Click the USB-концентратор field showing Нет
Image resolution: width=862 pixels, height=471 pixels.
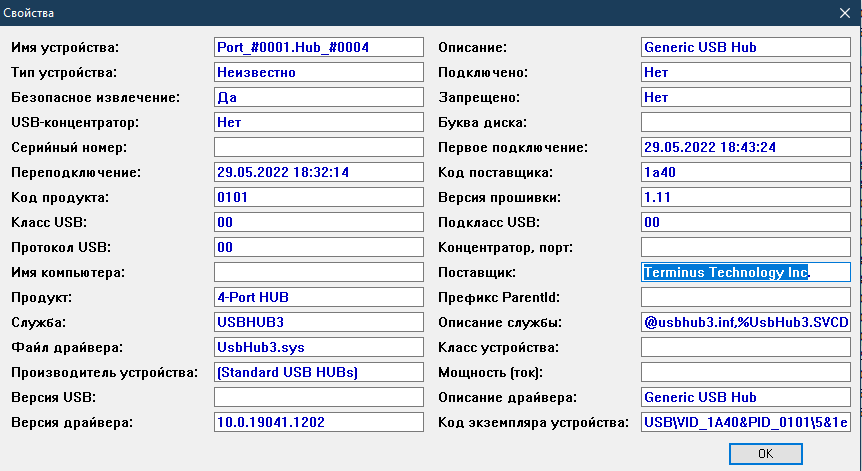click(319, 122)
